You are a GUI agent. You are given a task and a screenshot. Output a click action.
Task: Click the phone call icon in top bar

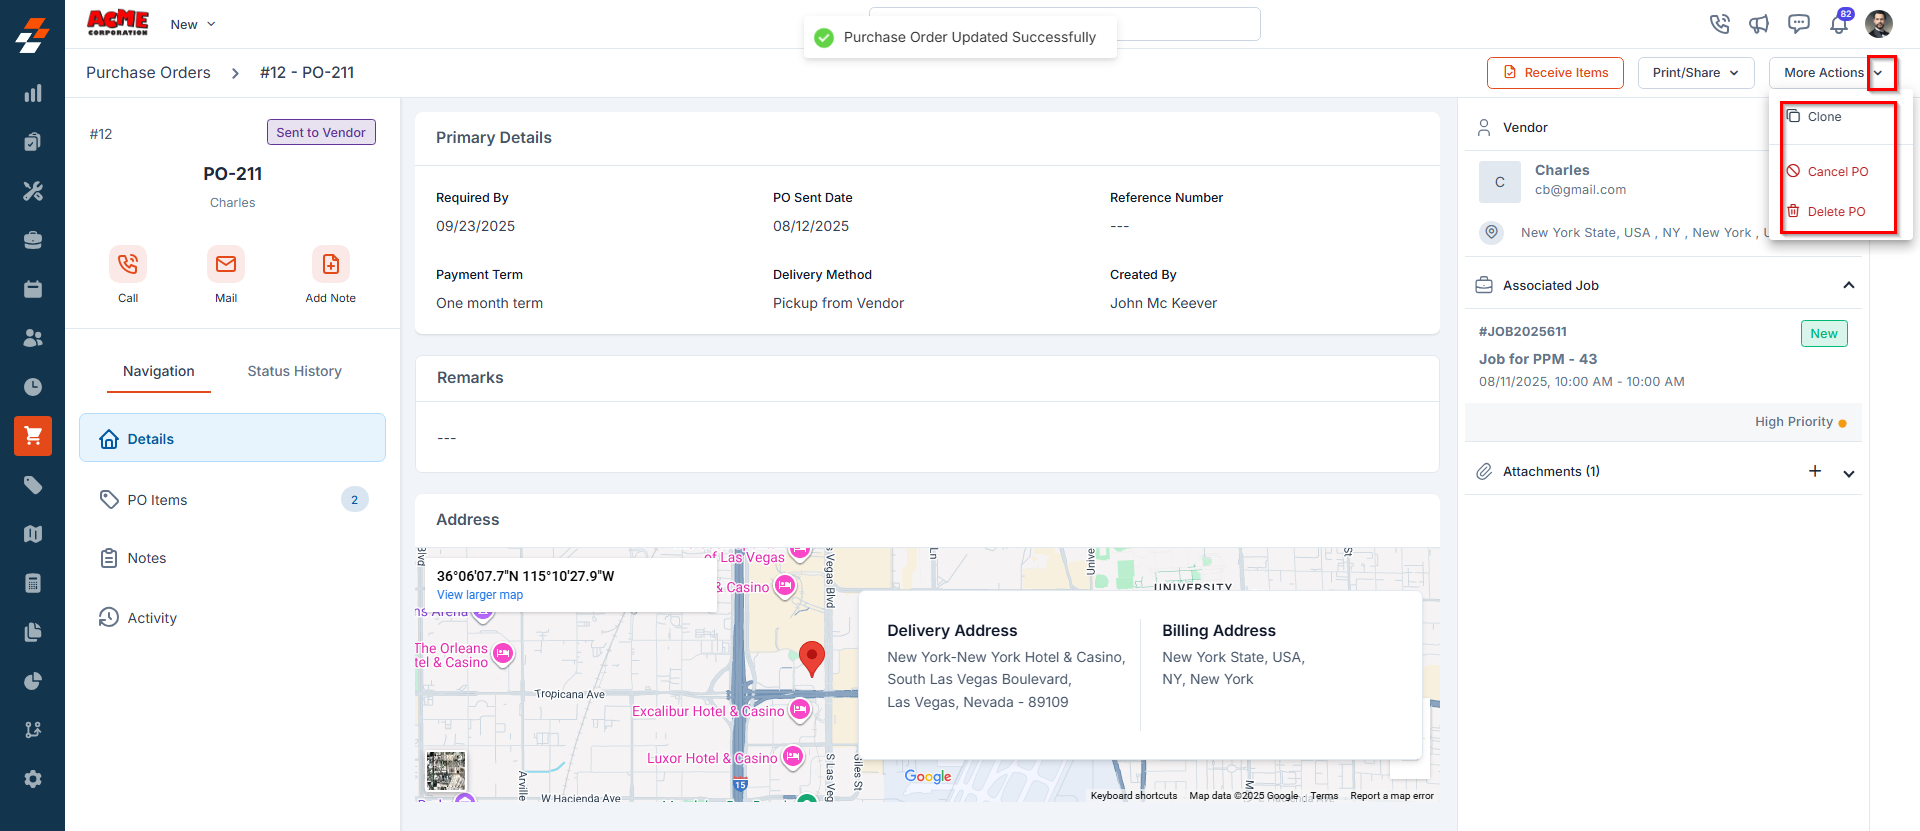[1720, 24]
